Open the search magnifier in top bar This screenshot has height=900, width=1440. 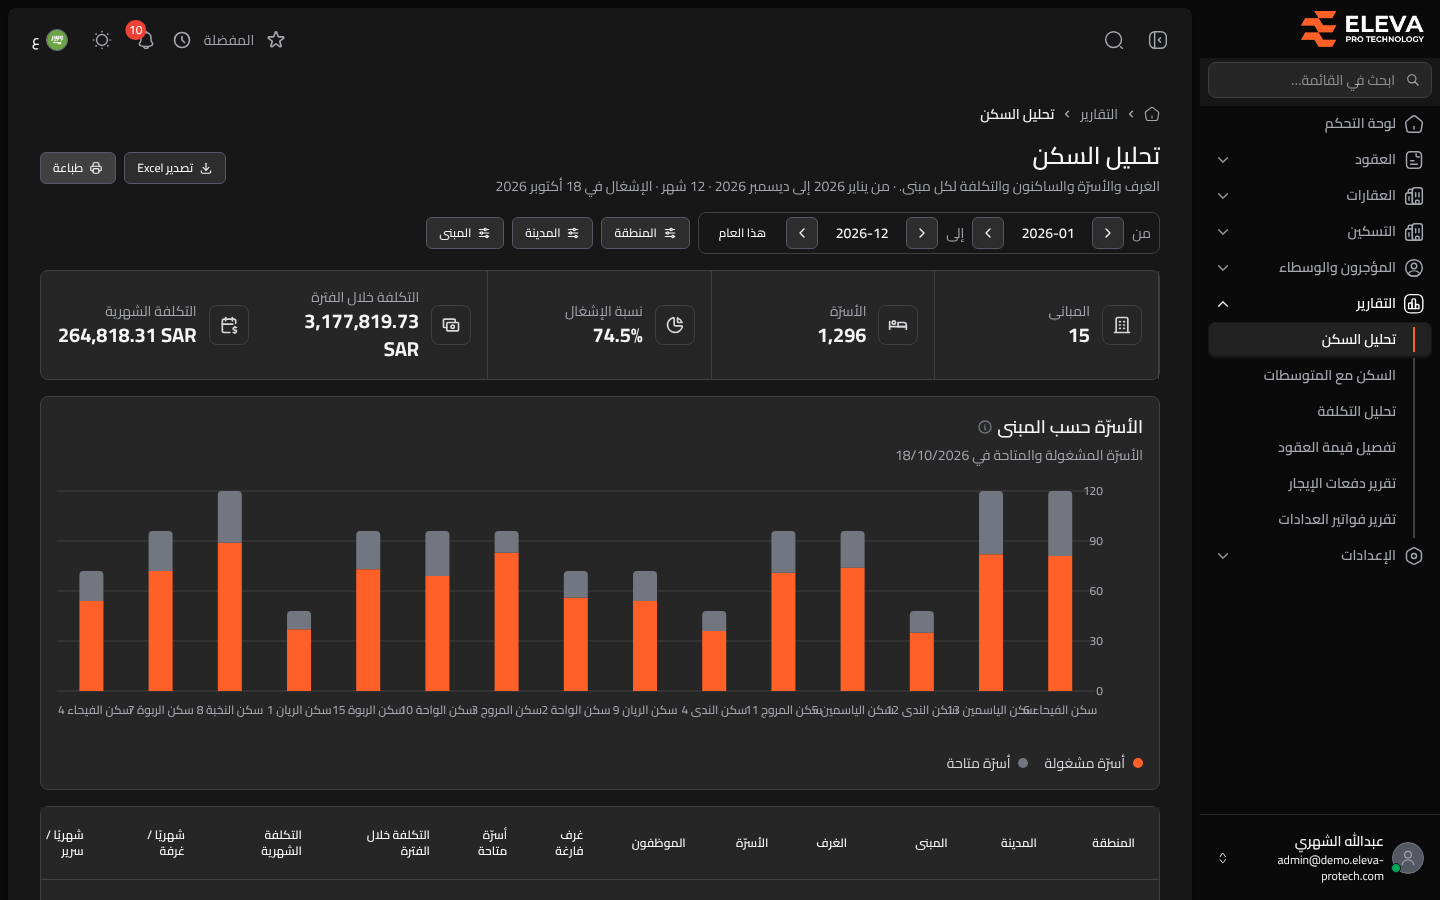1114,40
